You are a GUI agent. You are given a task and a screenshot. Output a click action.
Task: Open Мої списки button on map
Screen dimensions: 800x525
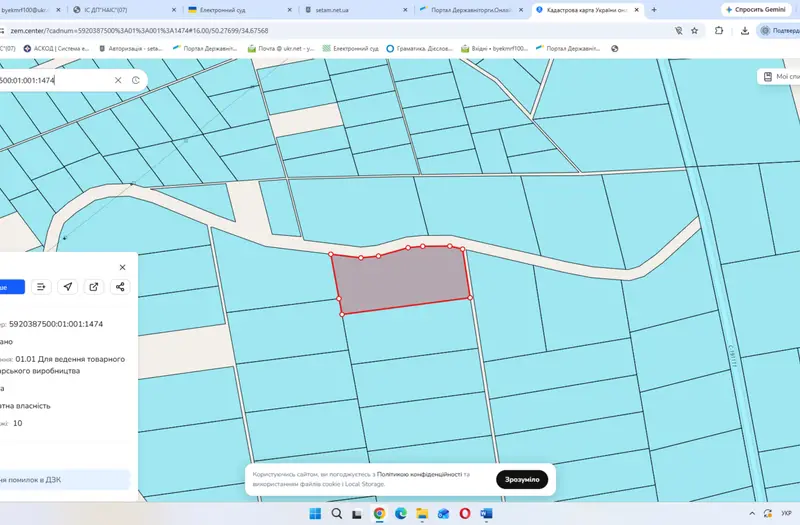779,77
